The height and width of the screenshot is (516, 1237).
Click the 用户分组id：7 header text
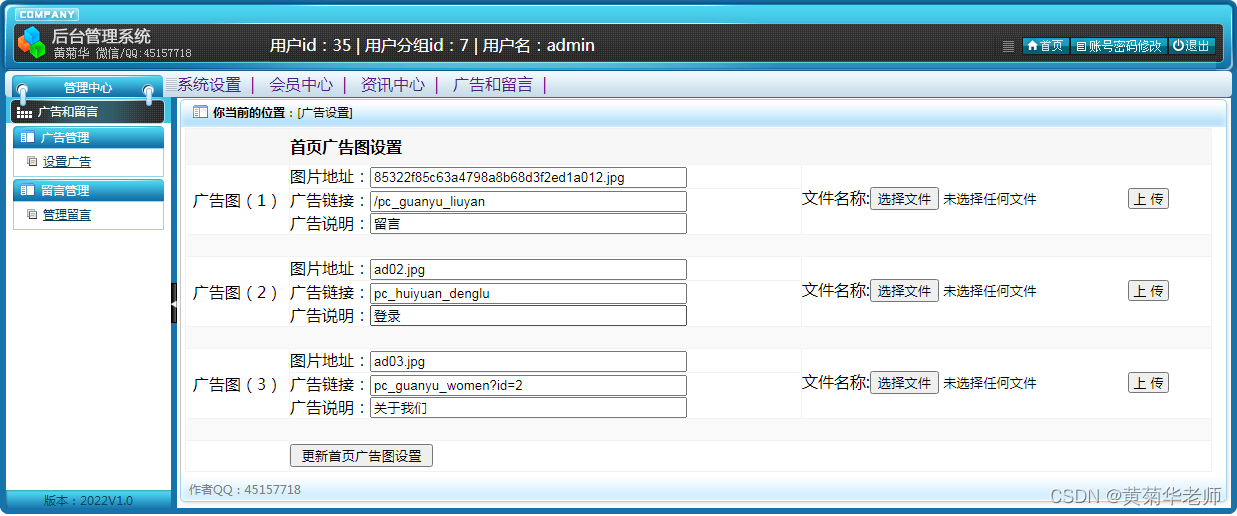click(x=417, y=45)
